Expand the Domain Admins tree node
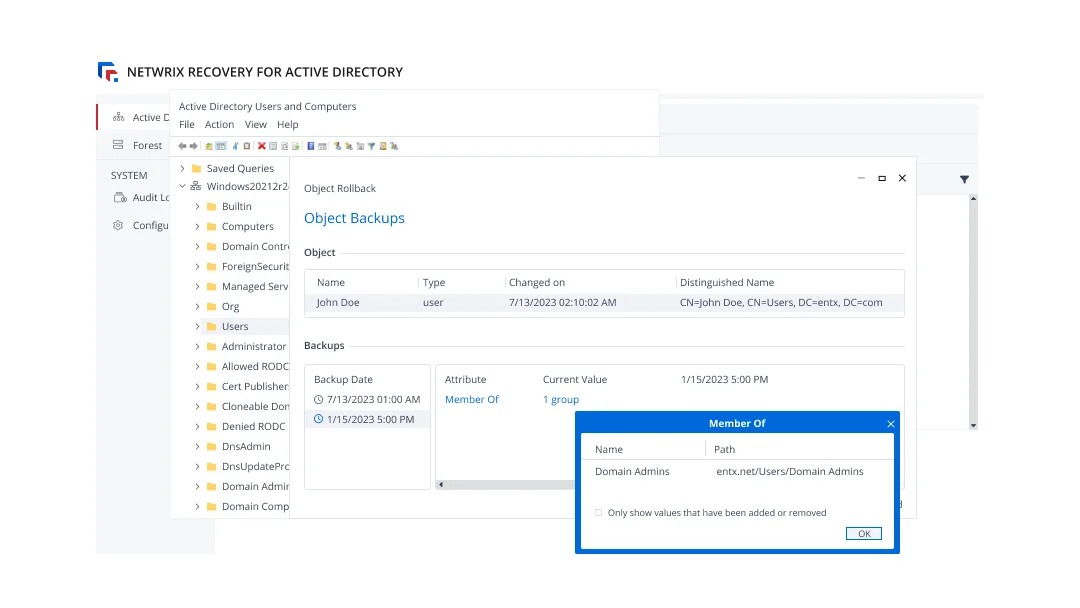1080x608 pixels. (198, 486)
